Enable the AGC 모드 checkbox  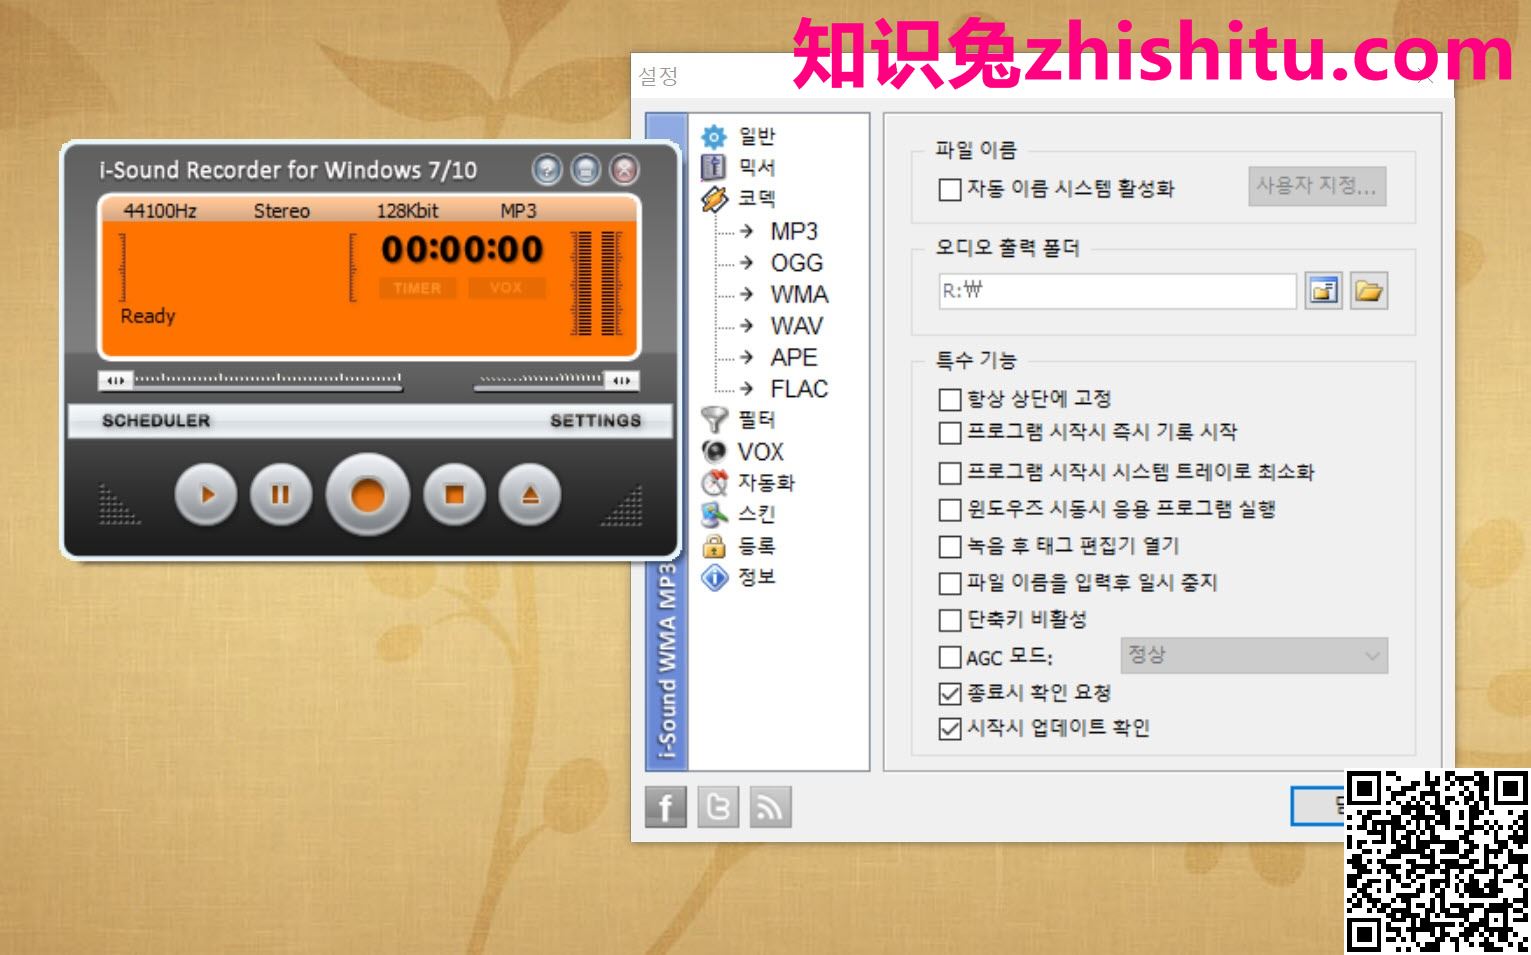[x=950, y=658]
